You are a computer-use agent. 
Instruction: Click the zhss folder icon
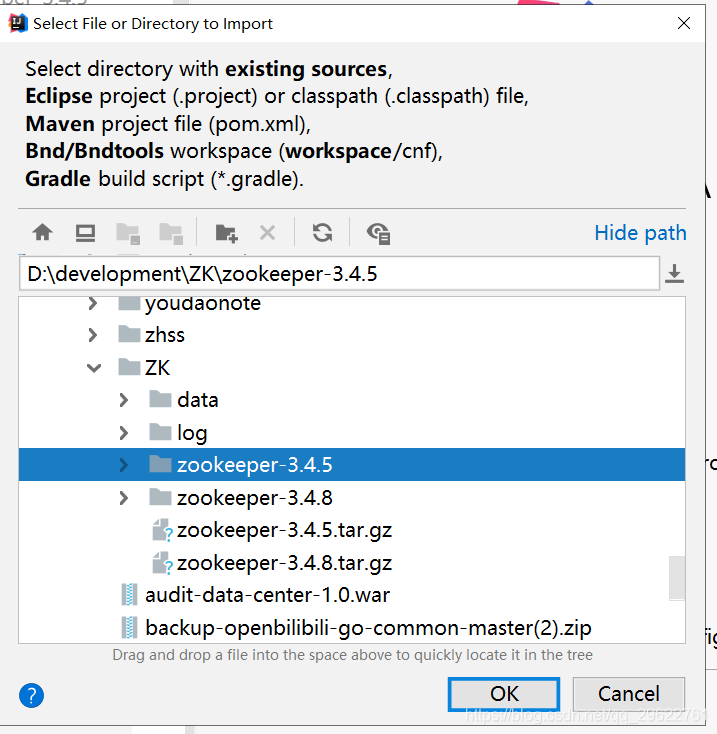coord(129,334)
